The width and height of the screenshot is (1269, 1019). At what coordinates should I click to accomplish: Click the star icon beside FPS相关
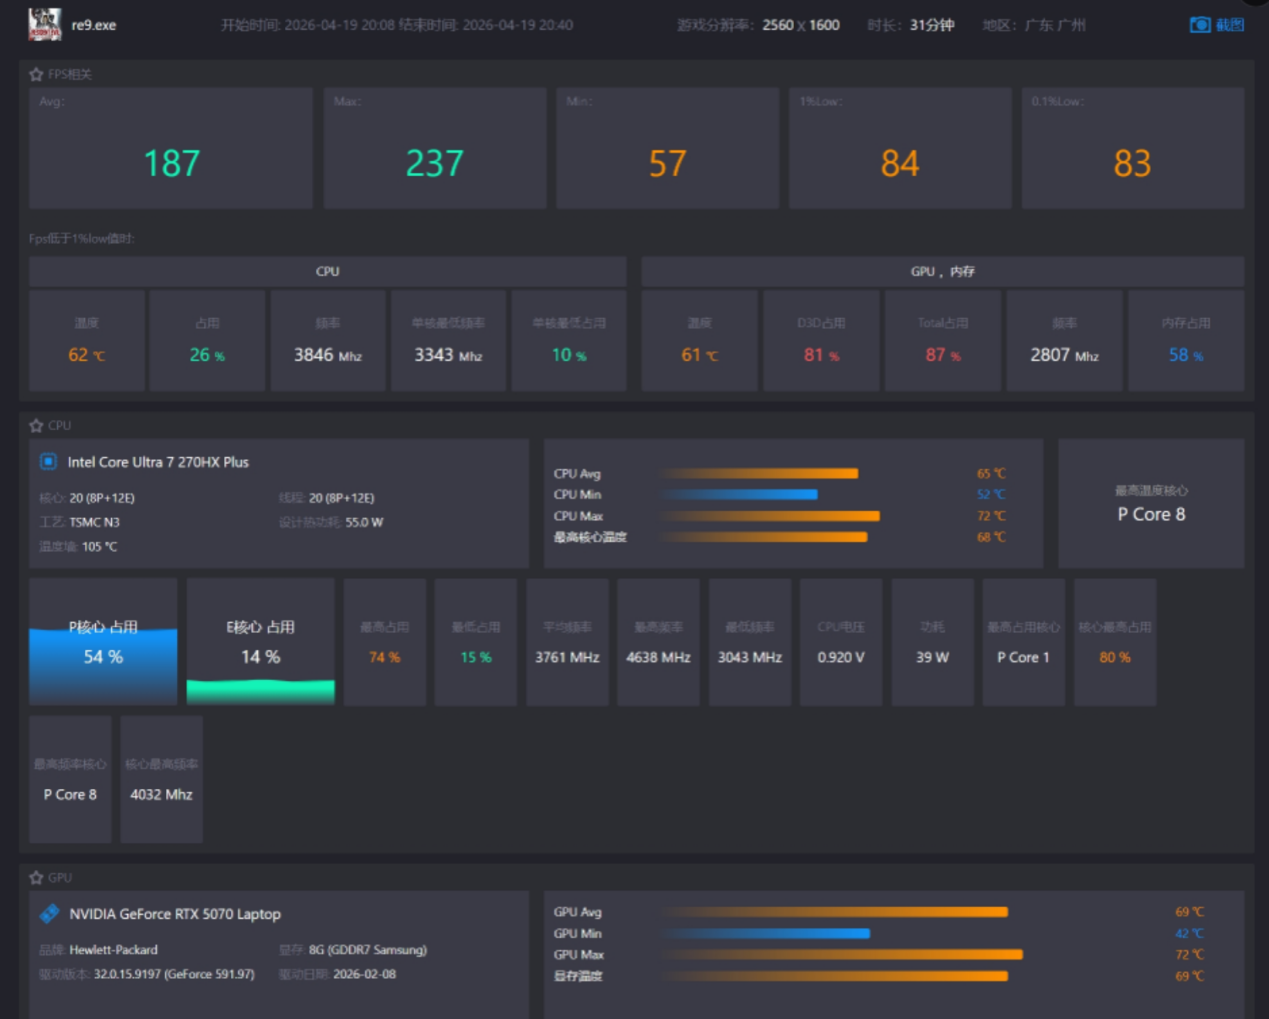click(36, 74)
